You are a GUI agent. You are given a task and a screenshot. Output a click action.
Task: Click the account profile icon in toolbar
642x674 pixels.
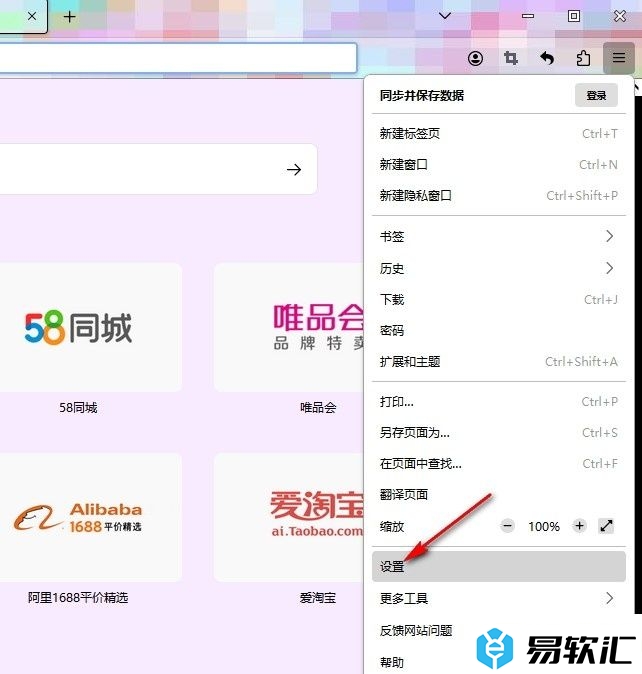pos(475,58)
